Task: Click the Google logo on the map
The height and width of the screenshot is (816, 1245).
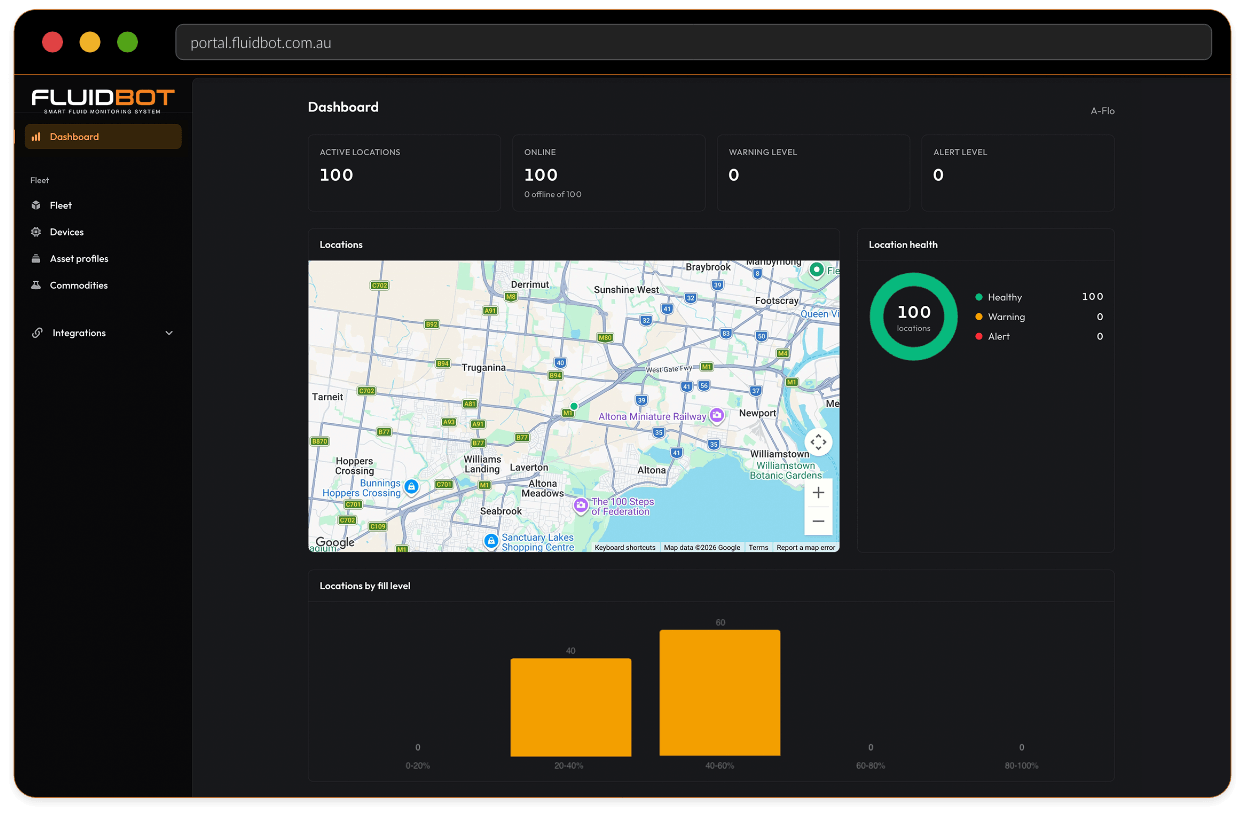Action: click(x=335, y=542)
